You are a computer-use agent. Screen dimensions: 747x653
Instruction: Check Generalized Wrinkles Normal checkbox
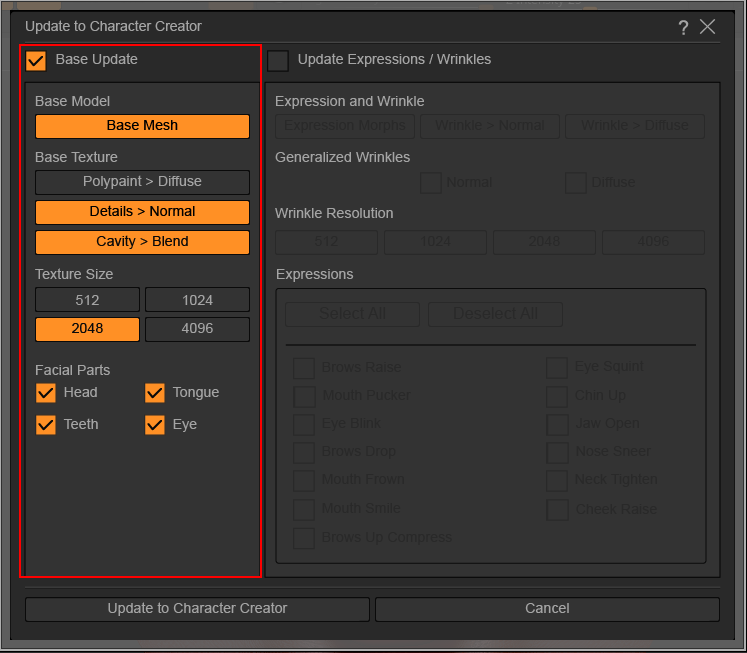click(431, 183)
